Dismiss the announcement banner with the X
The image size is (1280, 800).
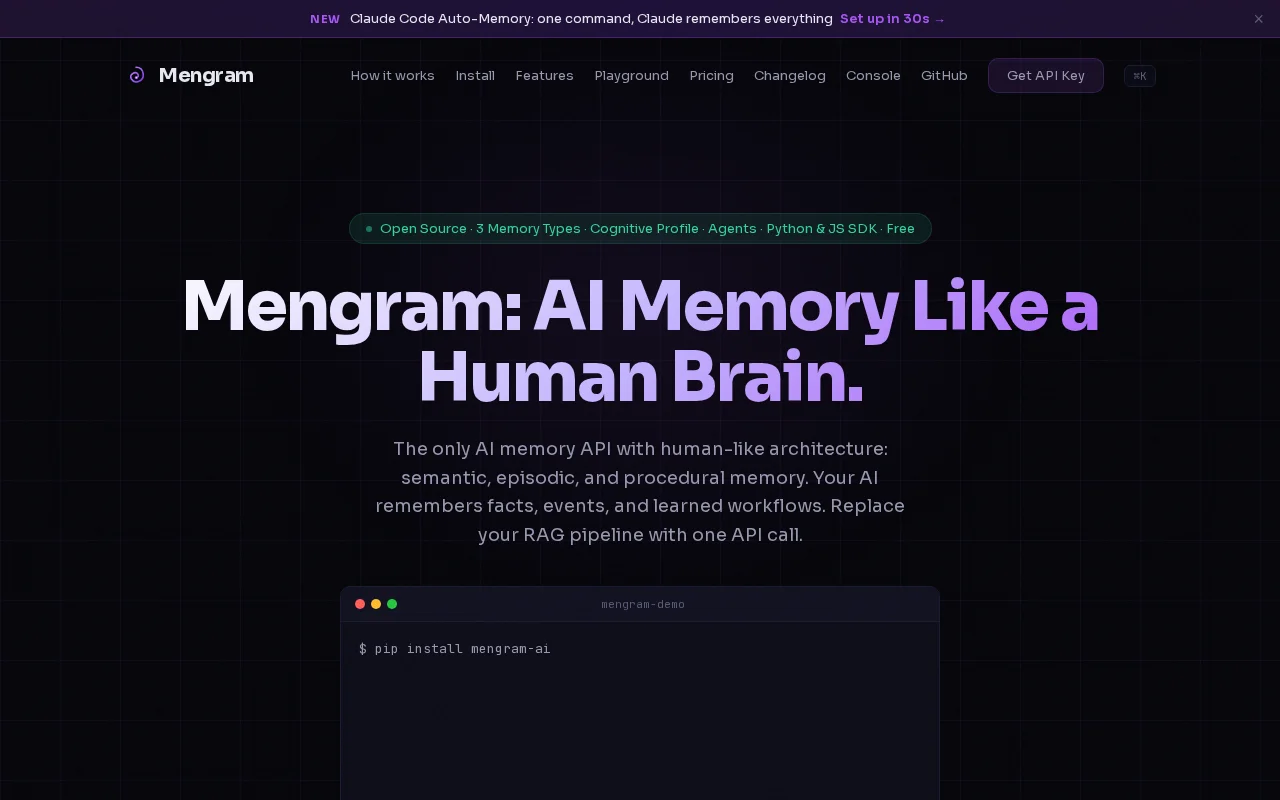pyautogui.click(x=1258, y=19)
